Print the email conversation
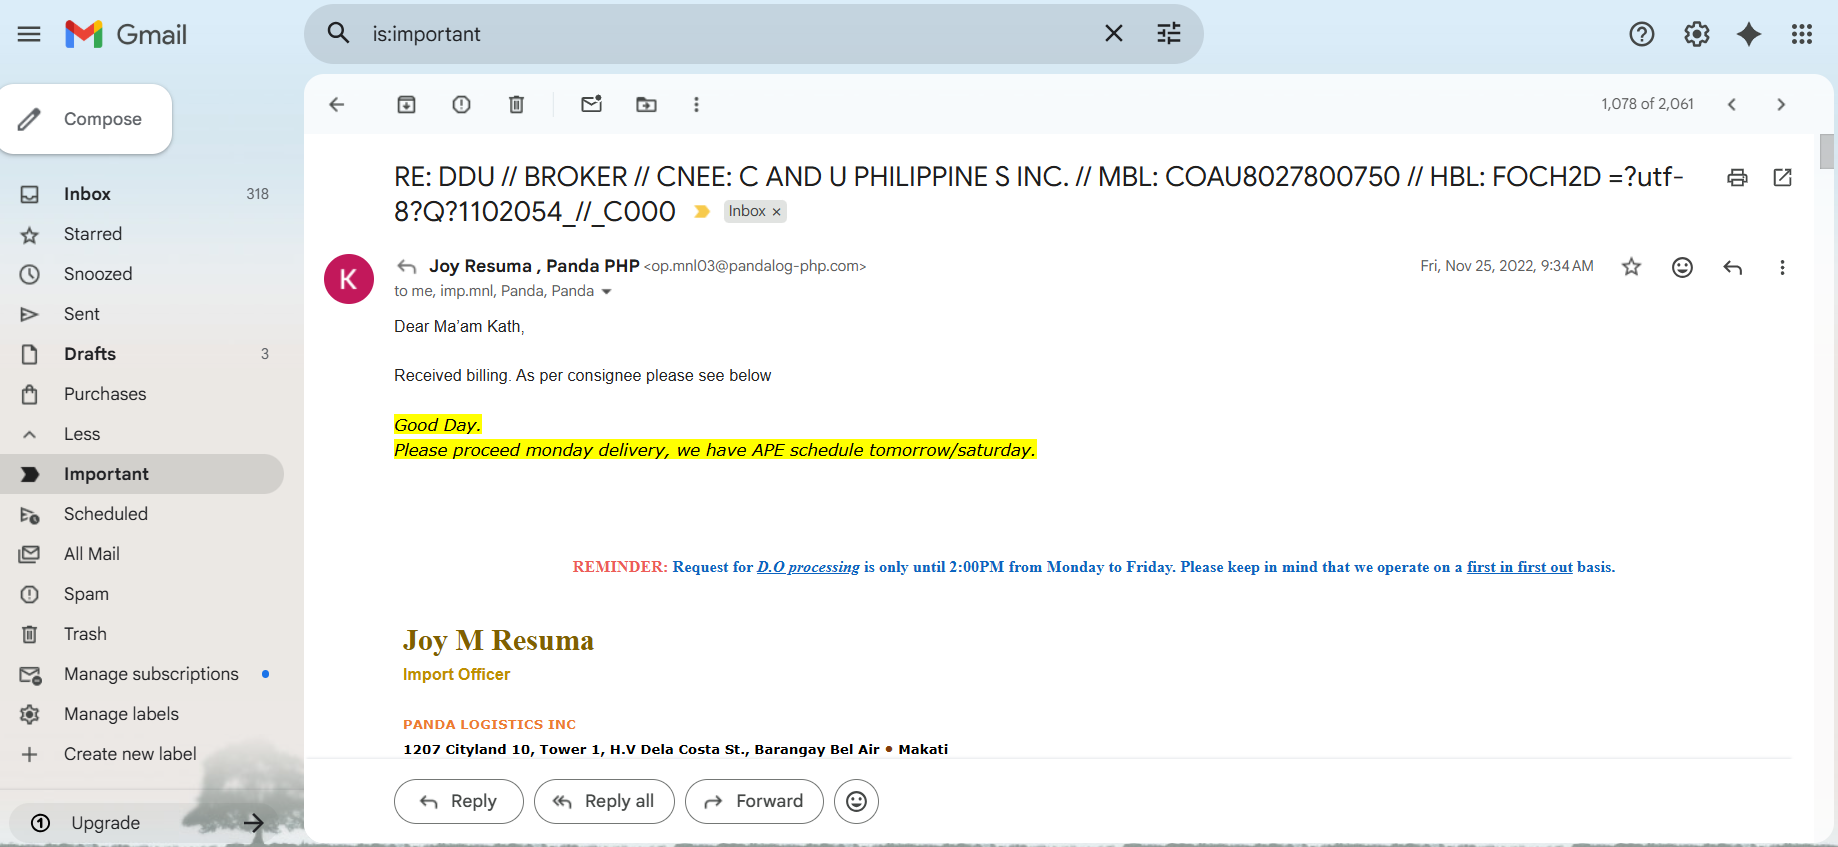The height and width of the screenshot is (847, 1838). pyautogui.click(x=1737, y=178)
